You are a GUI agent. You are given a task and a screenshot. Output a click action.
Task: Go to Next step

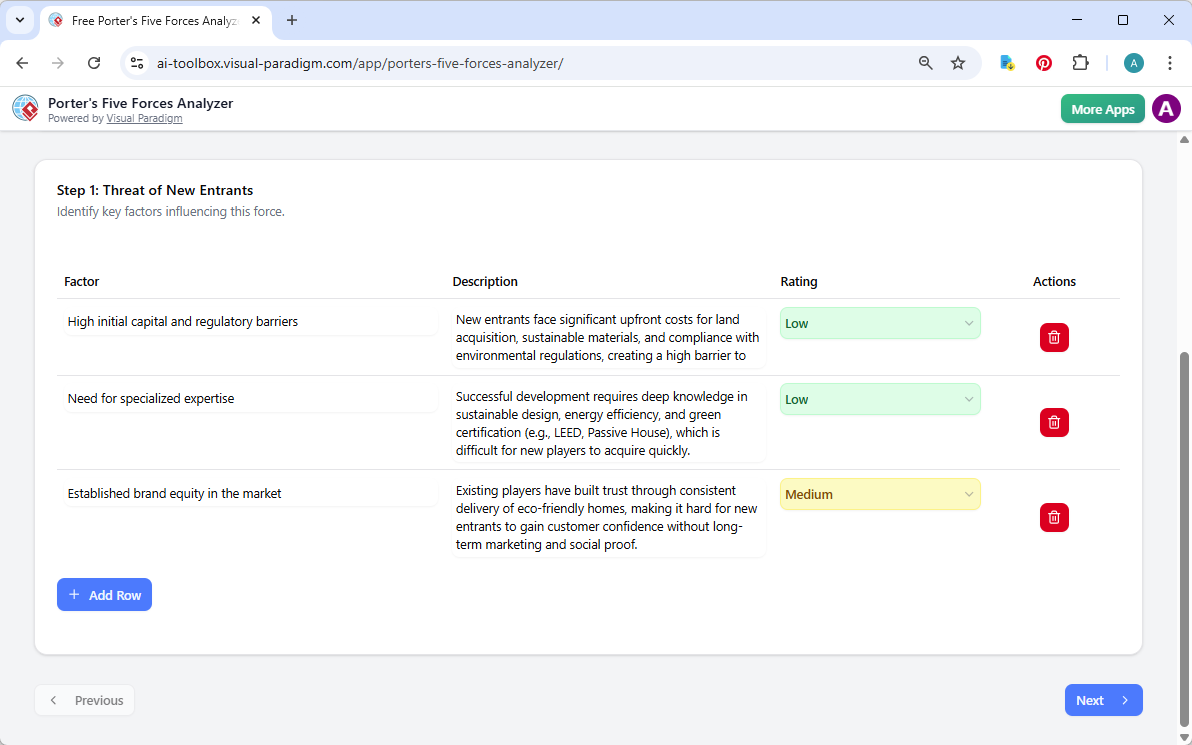tap(1102, 700)
